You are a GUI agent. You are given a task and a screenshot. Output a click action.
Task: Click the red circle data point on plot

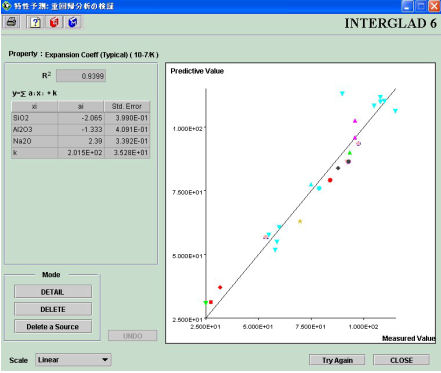point(330,180)
